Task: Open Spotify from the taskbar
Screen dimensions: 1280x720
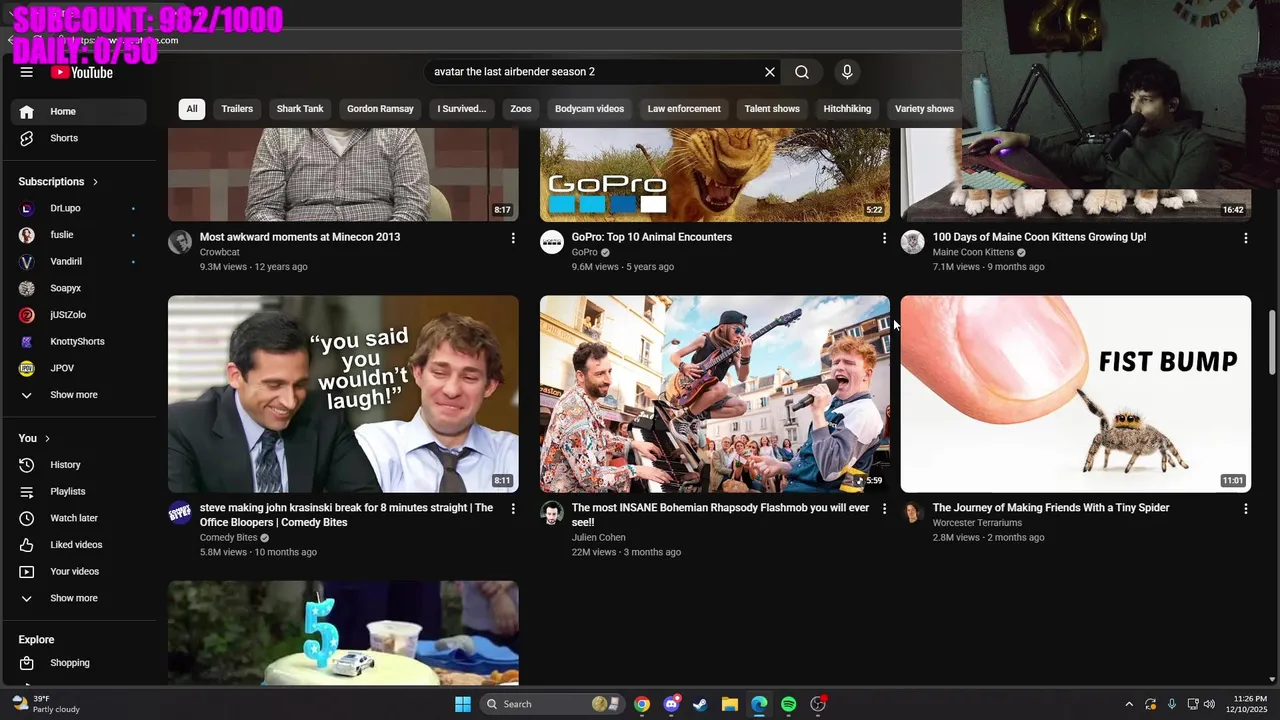Action: click(x=788, y=704)
